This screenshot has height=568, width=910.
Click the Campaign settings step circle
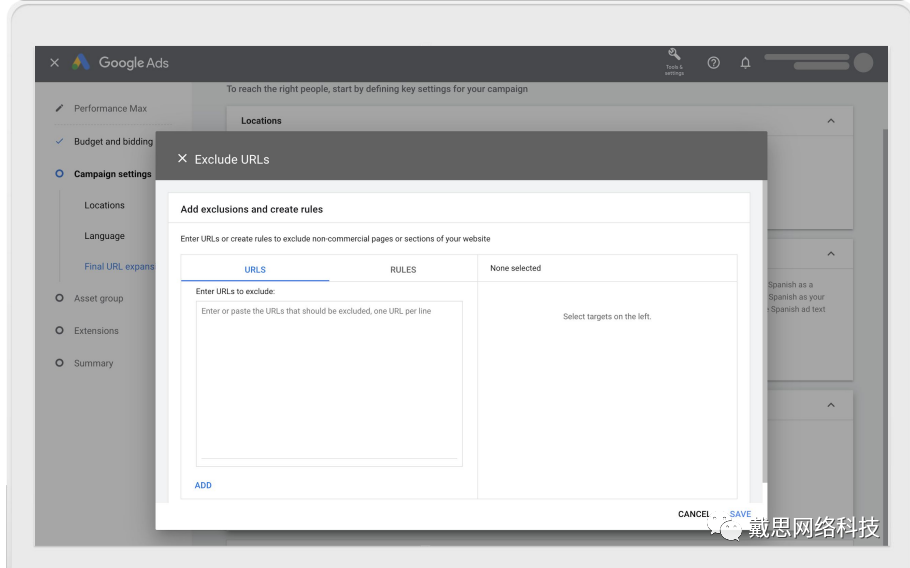[x=59, y=173]
